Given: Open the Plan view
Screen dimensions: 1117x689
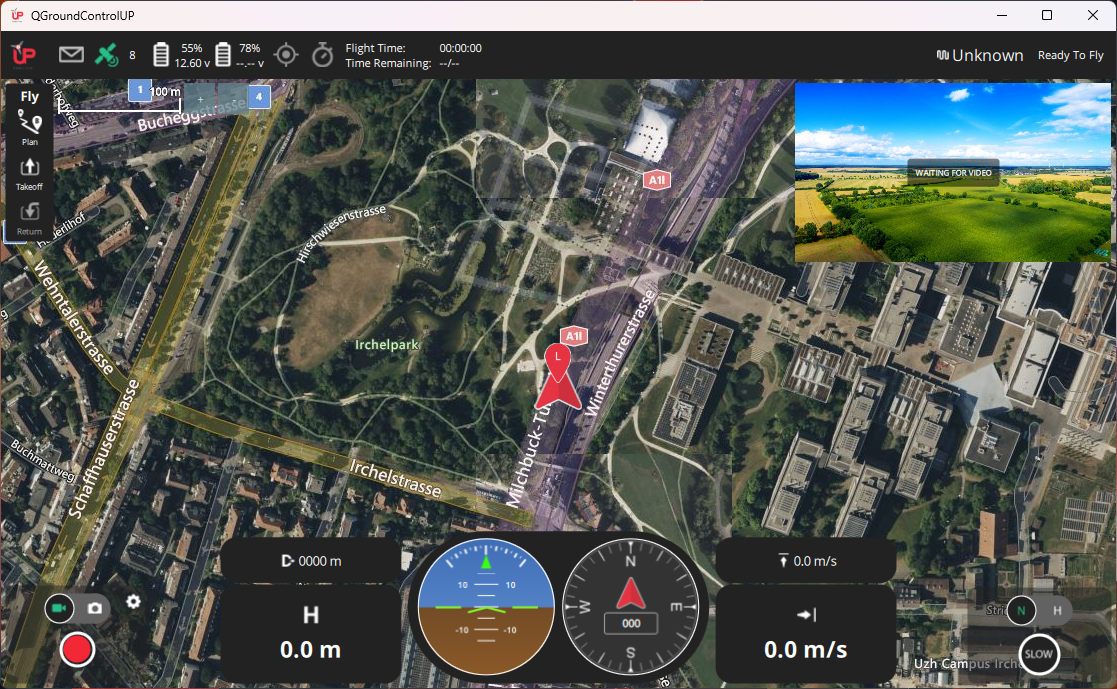Looking at the screenshot, I should [30, 127].
